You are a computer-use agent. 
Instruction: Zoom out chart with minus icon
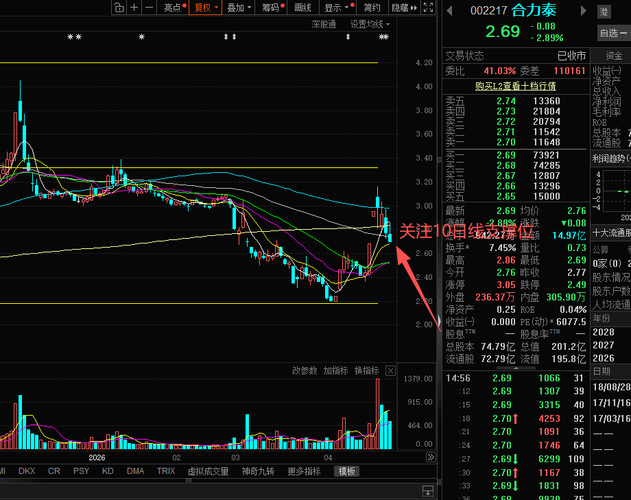pos(149,7)
